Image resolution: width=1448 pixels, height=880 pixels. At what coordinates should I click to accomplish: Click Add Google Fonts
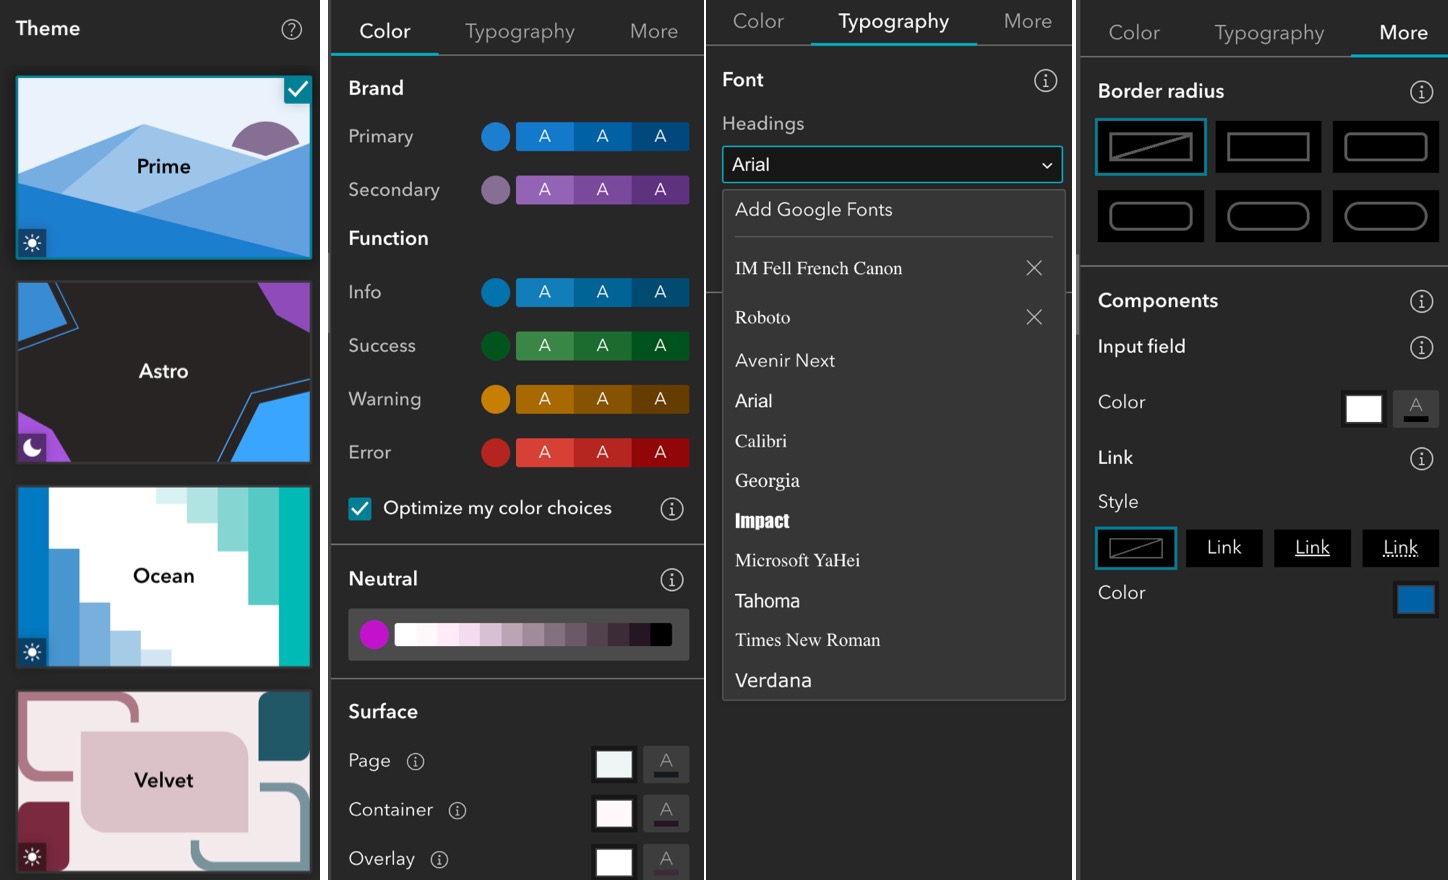813,210
